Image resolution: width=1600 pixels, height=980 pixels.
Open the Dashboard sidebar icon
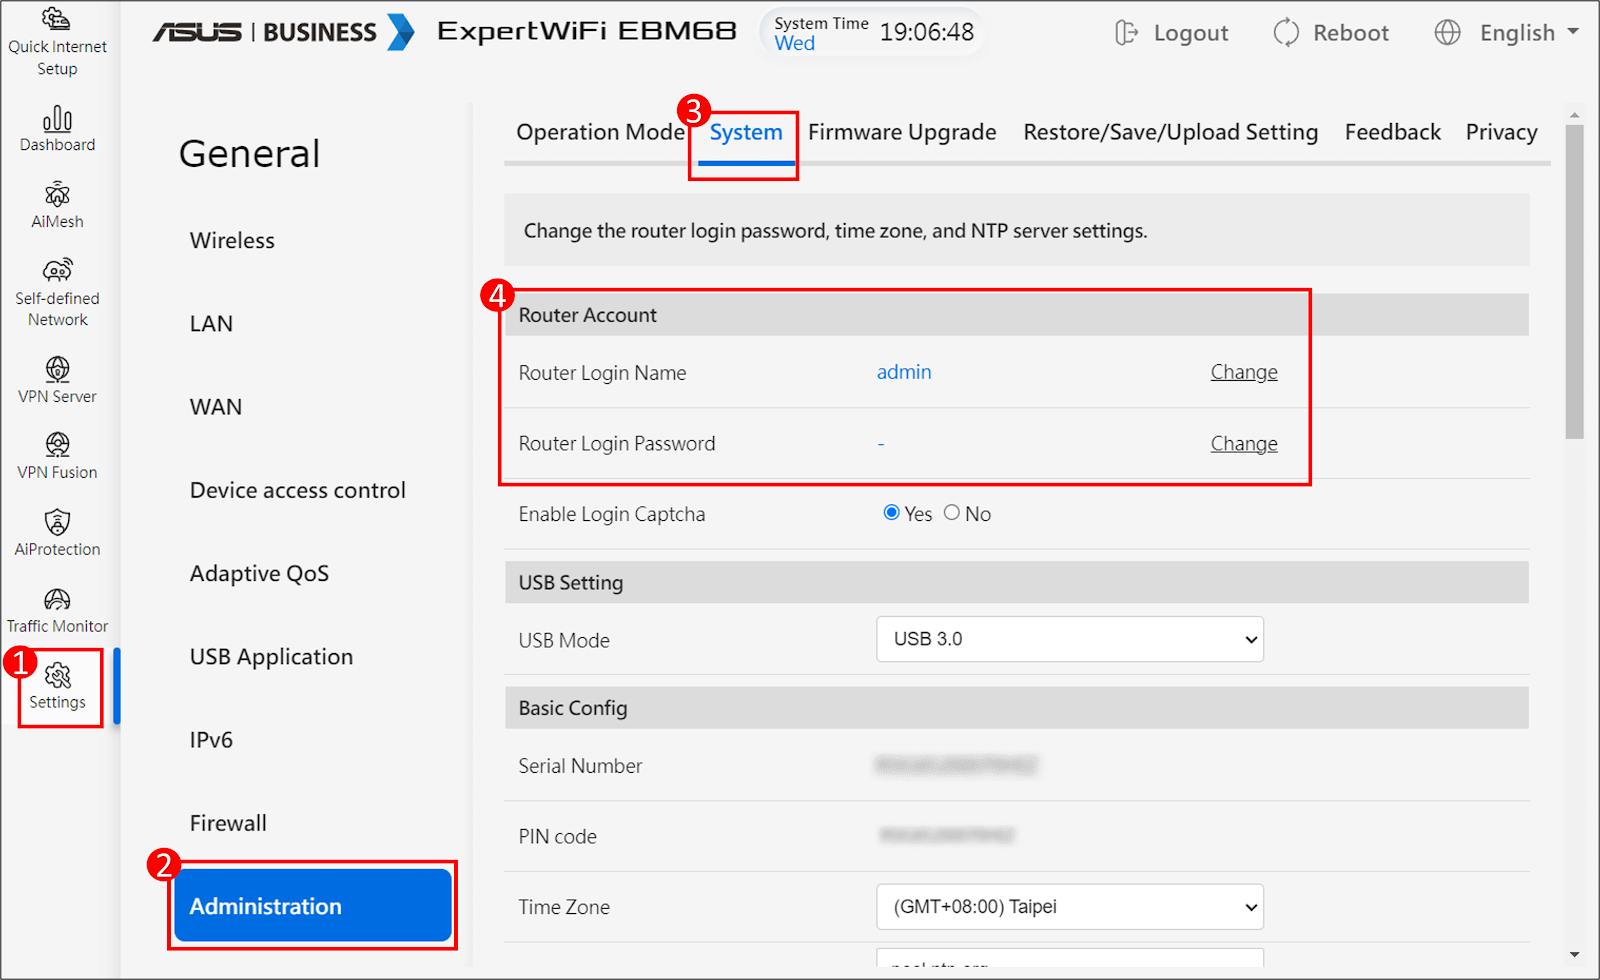tap(57, 119)
